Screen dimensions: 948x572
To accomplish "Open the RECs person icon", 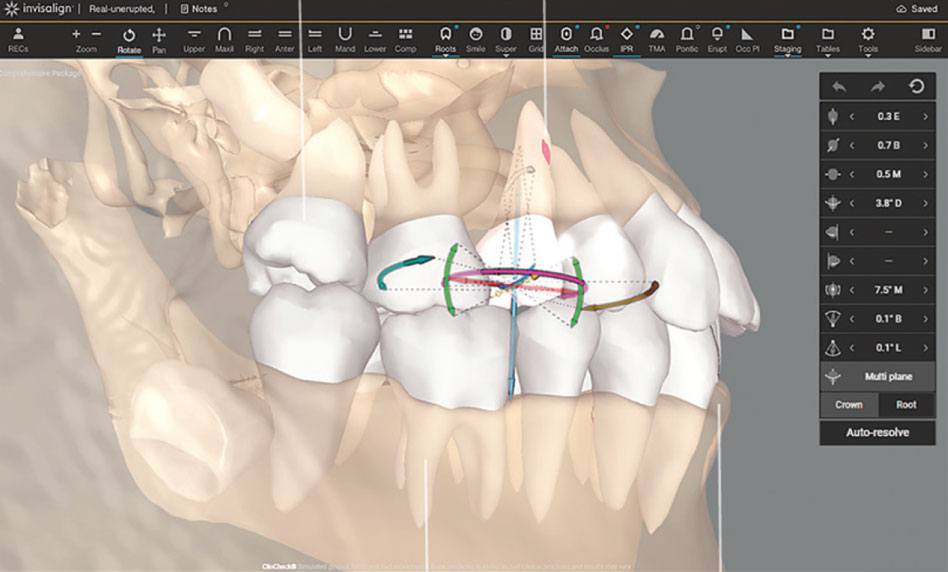I will point(18,39).
